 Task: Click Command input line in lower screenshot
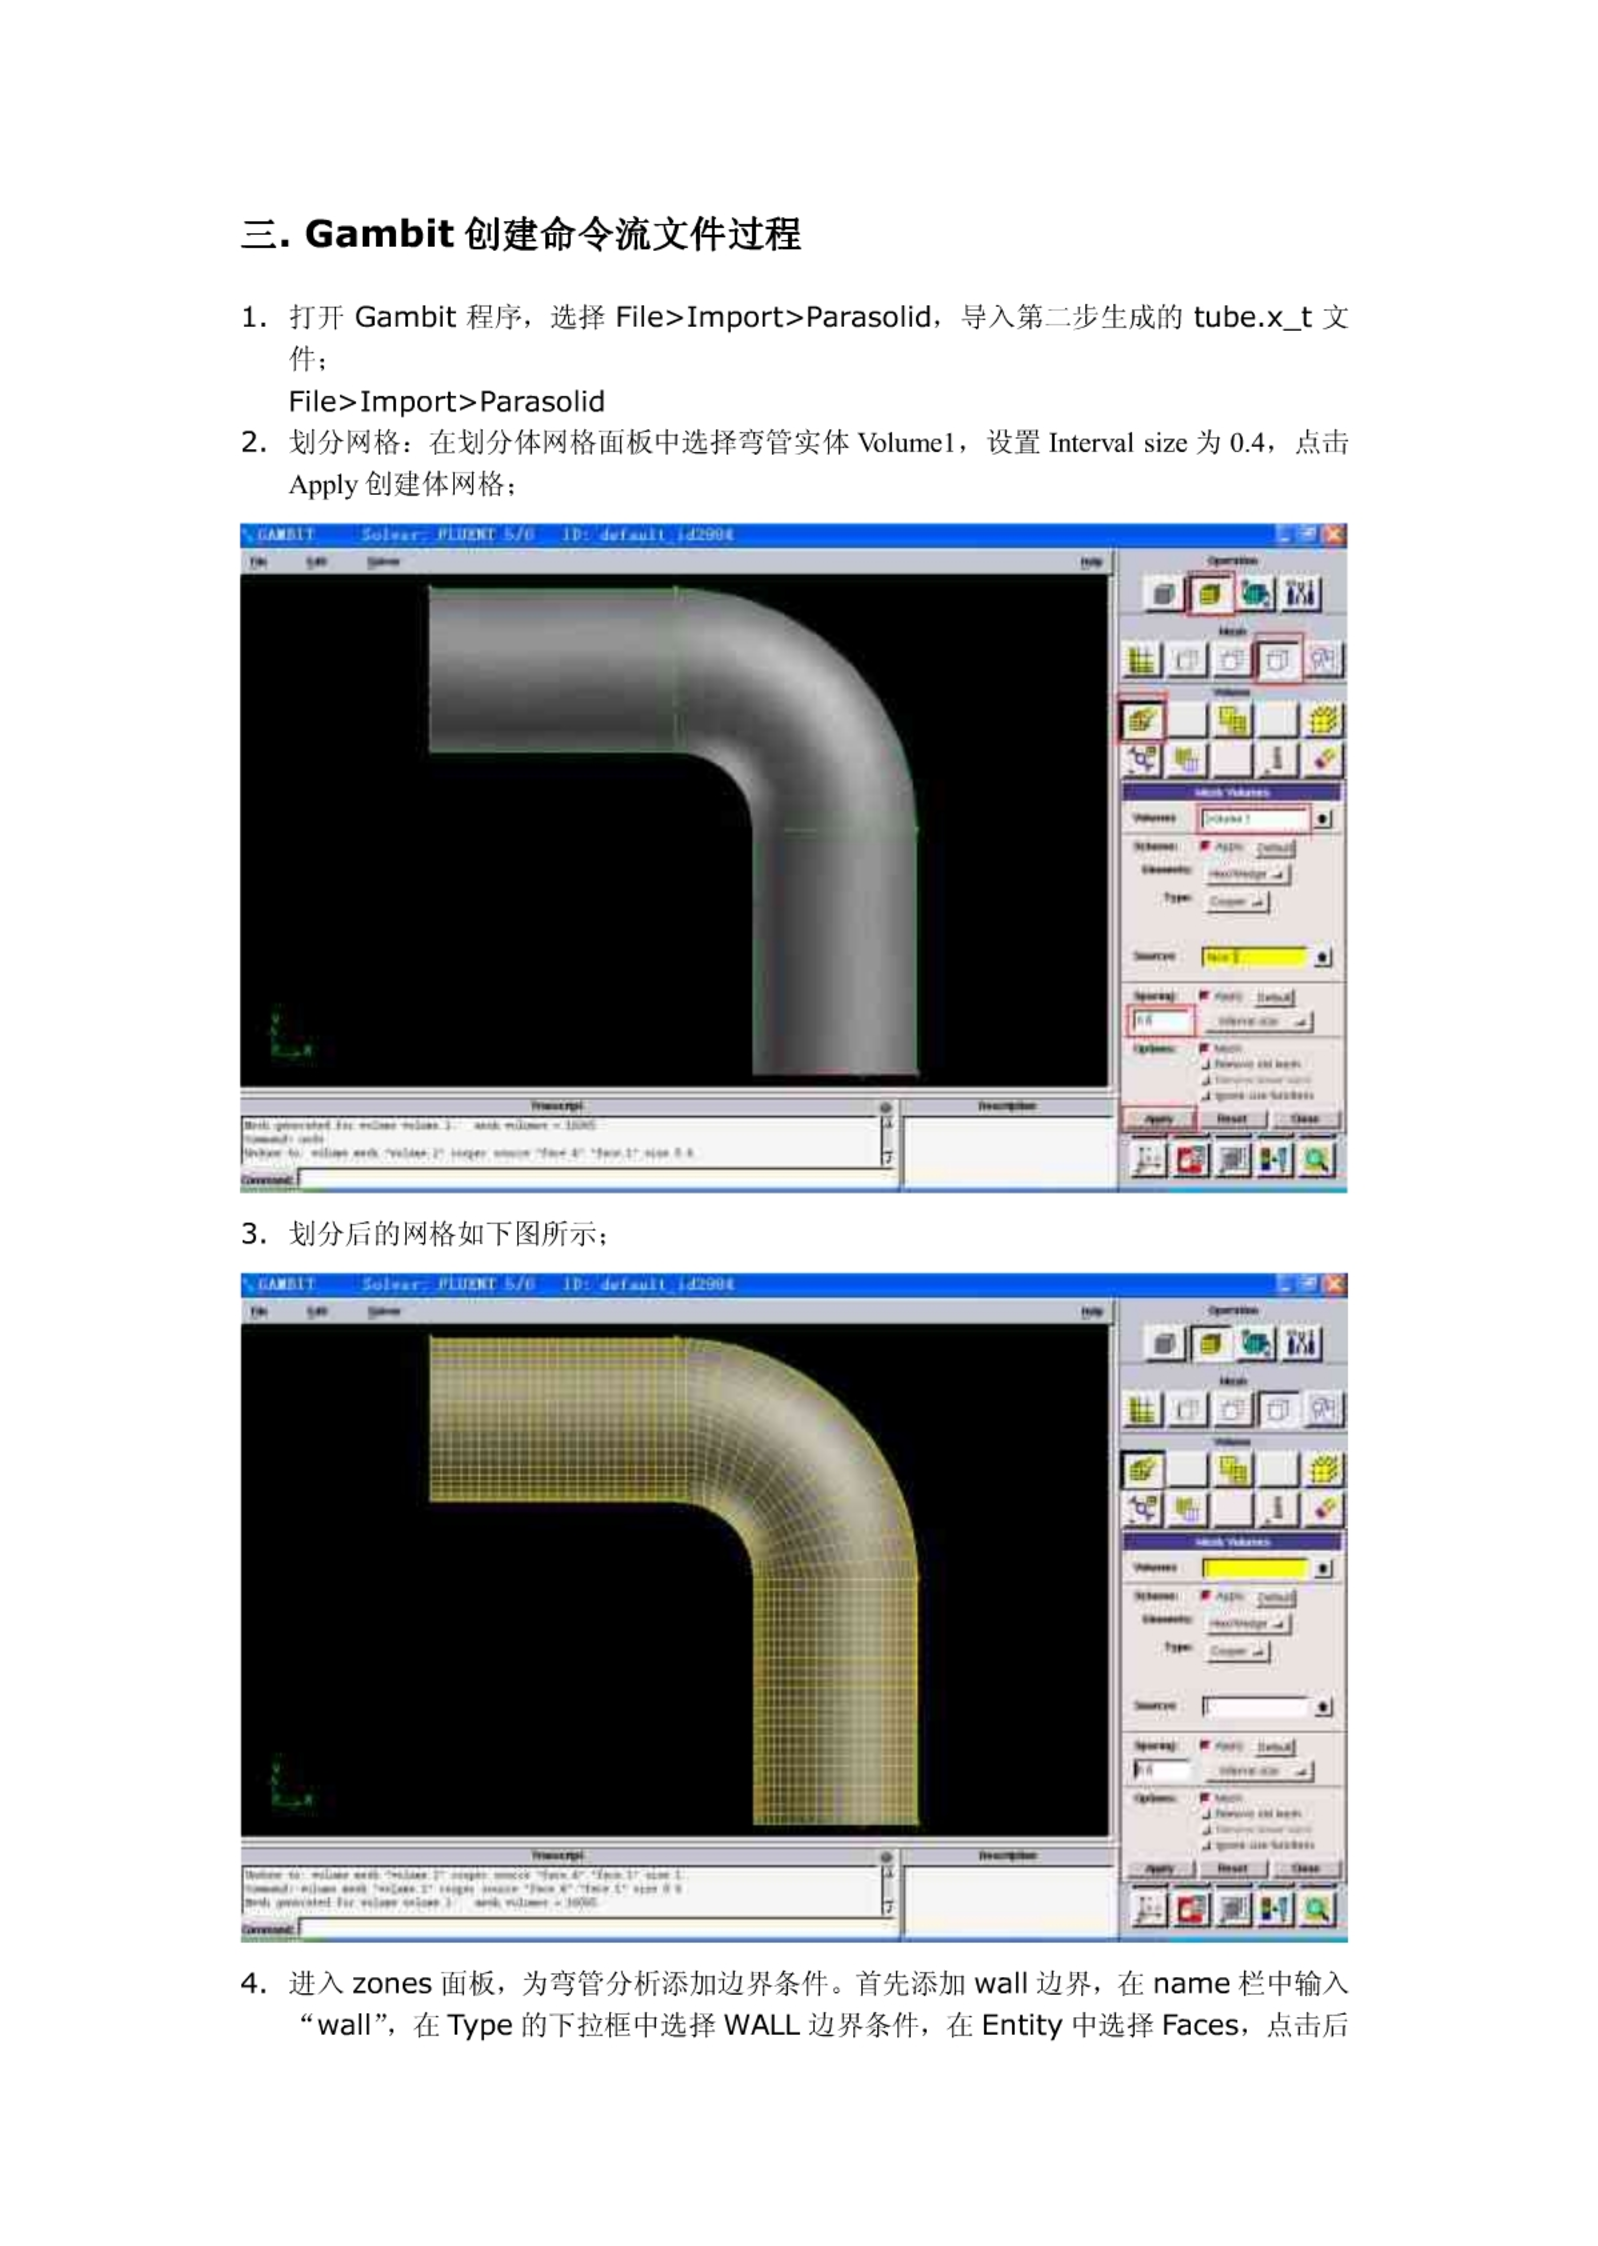click(x=597, y=1927)
